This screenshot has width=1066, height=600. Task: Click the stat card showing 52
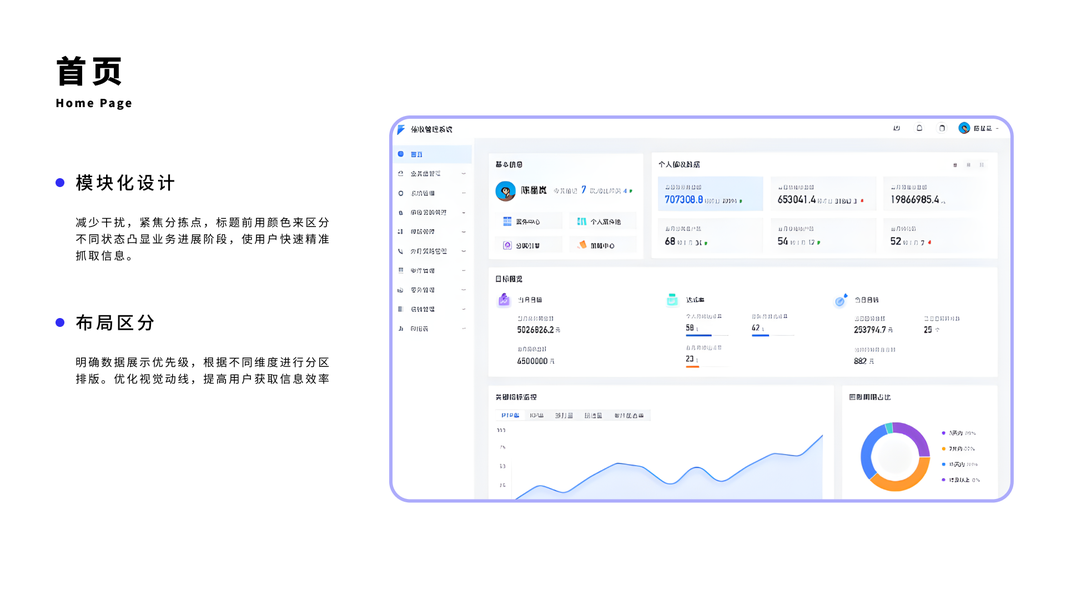[x=935, y=236]
